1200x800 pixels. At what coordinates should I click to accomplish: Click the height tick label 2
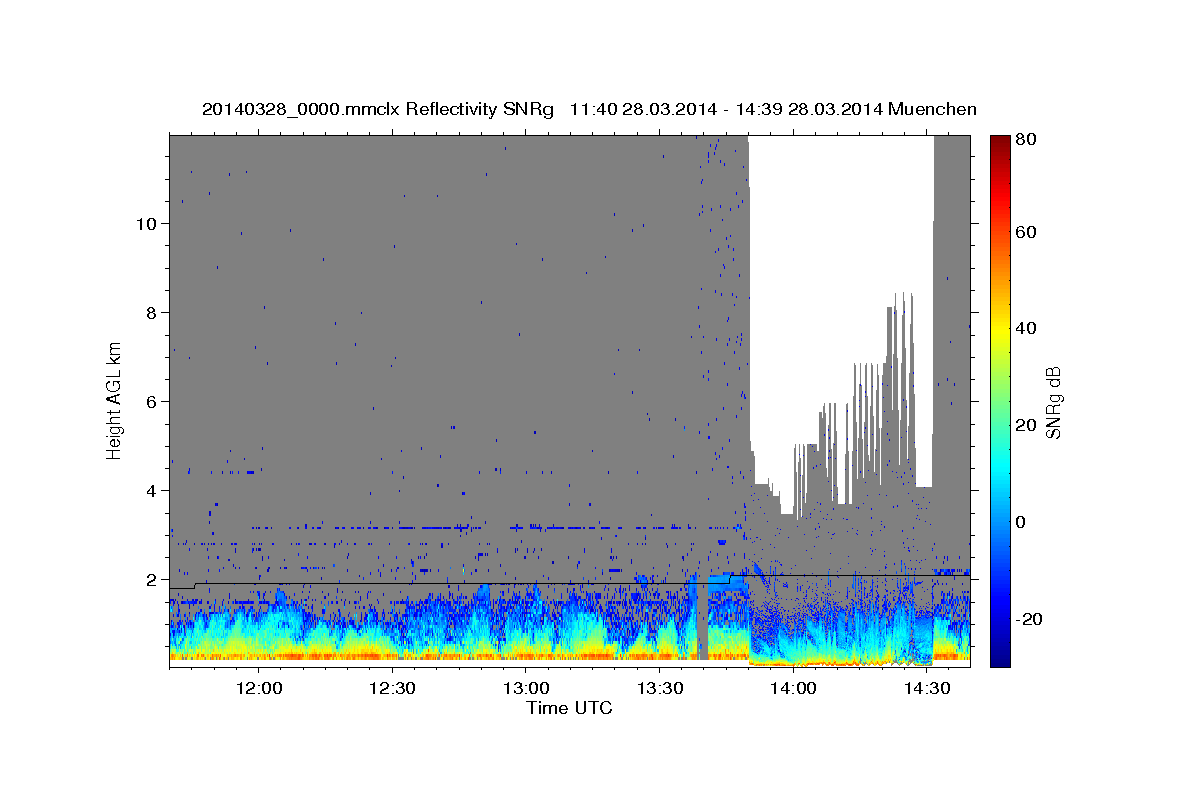150,580
